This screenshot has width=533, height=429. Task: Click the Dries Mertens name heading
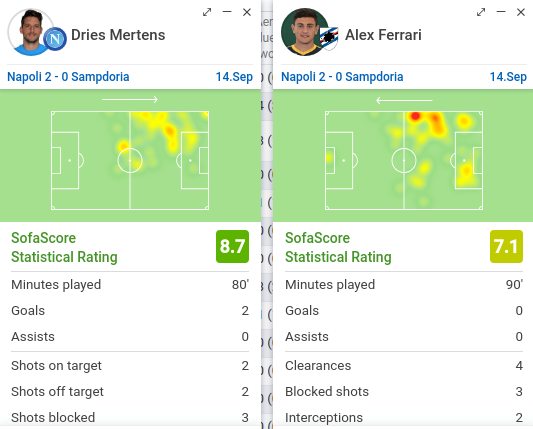pyautogui.click(x=118, y=35)
